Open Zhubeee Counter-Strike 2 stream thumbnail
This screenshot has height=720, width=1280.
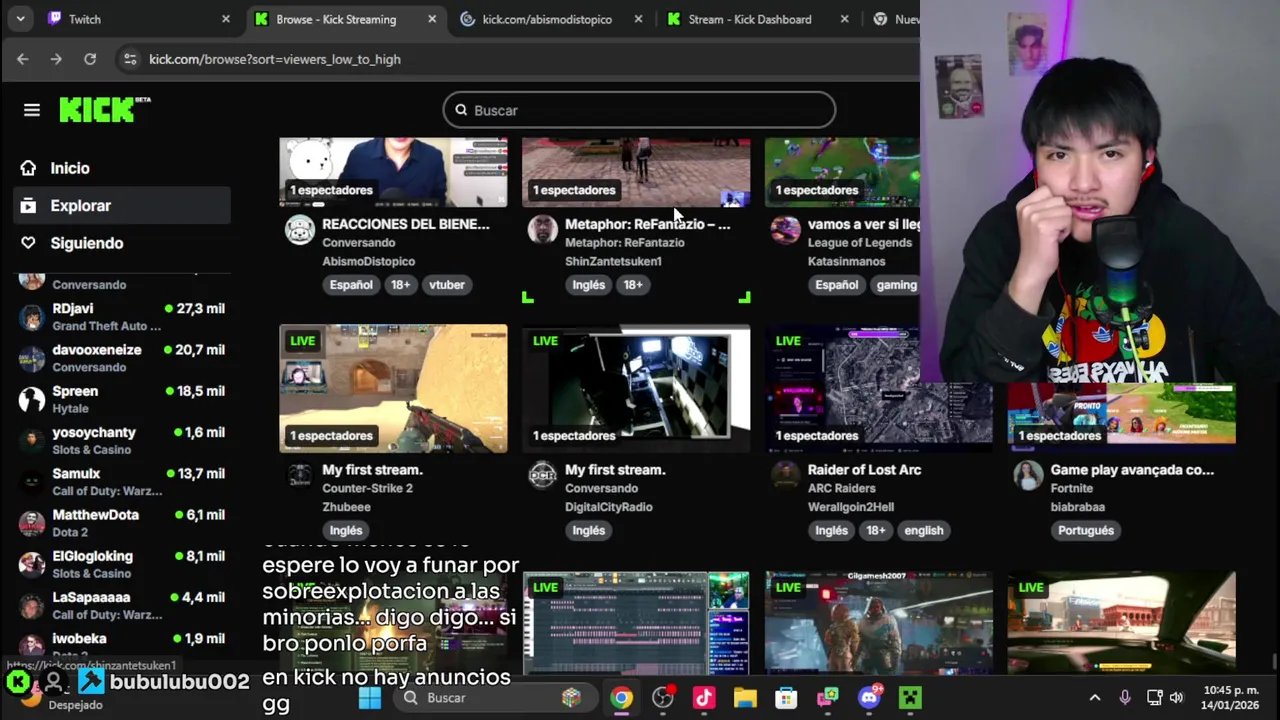tap(393, 388)
